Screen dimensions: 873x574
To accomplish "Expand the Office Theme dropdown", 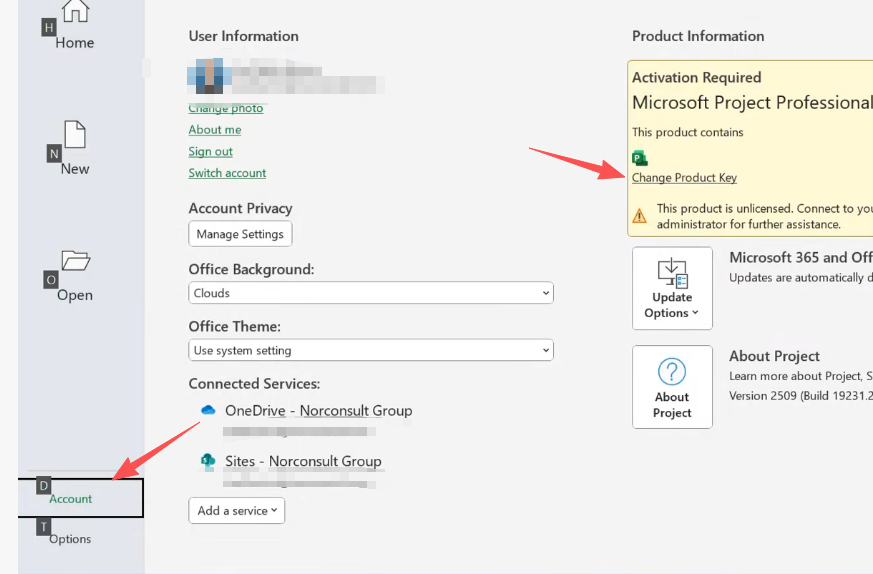I will (370, 351).
